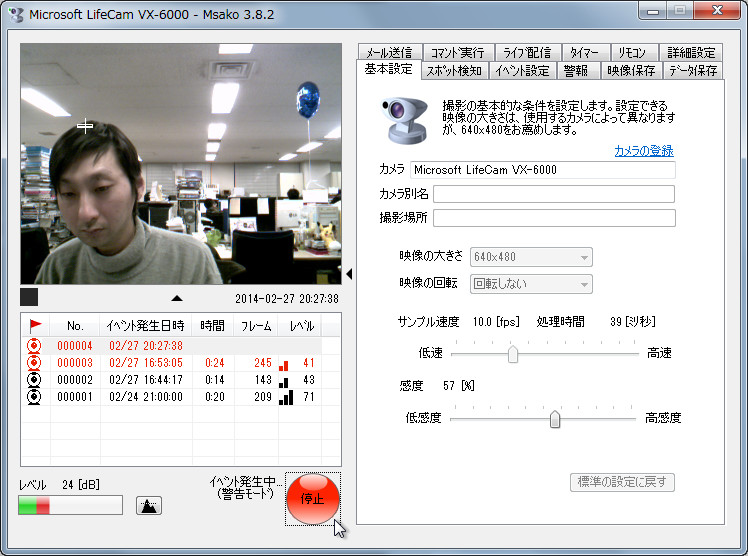The height and width of the screenshot is (556, 748).
Task: Open the タイマー tab
Action: 585,52
